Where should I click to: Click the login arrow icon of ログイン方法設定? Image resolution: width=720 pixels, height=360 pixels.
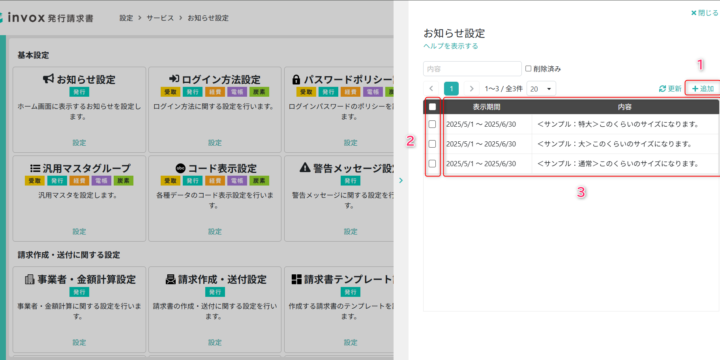(174, 79)
